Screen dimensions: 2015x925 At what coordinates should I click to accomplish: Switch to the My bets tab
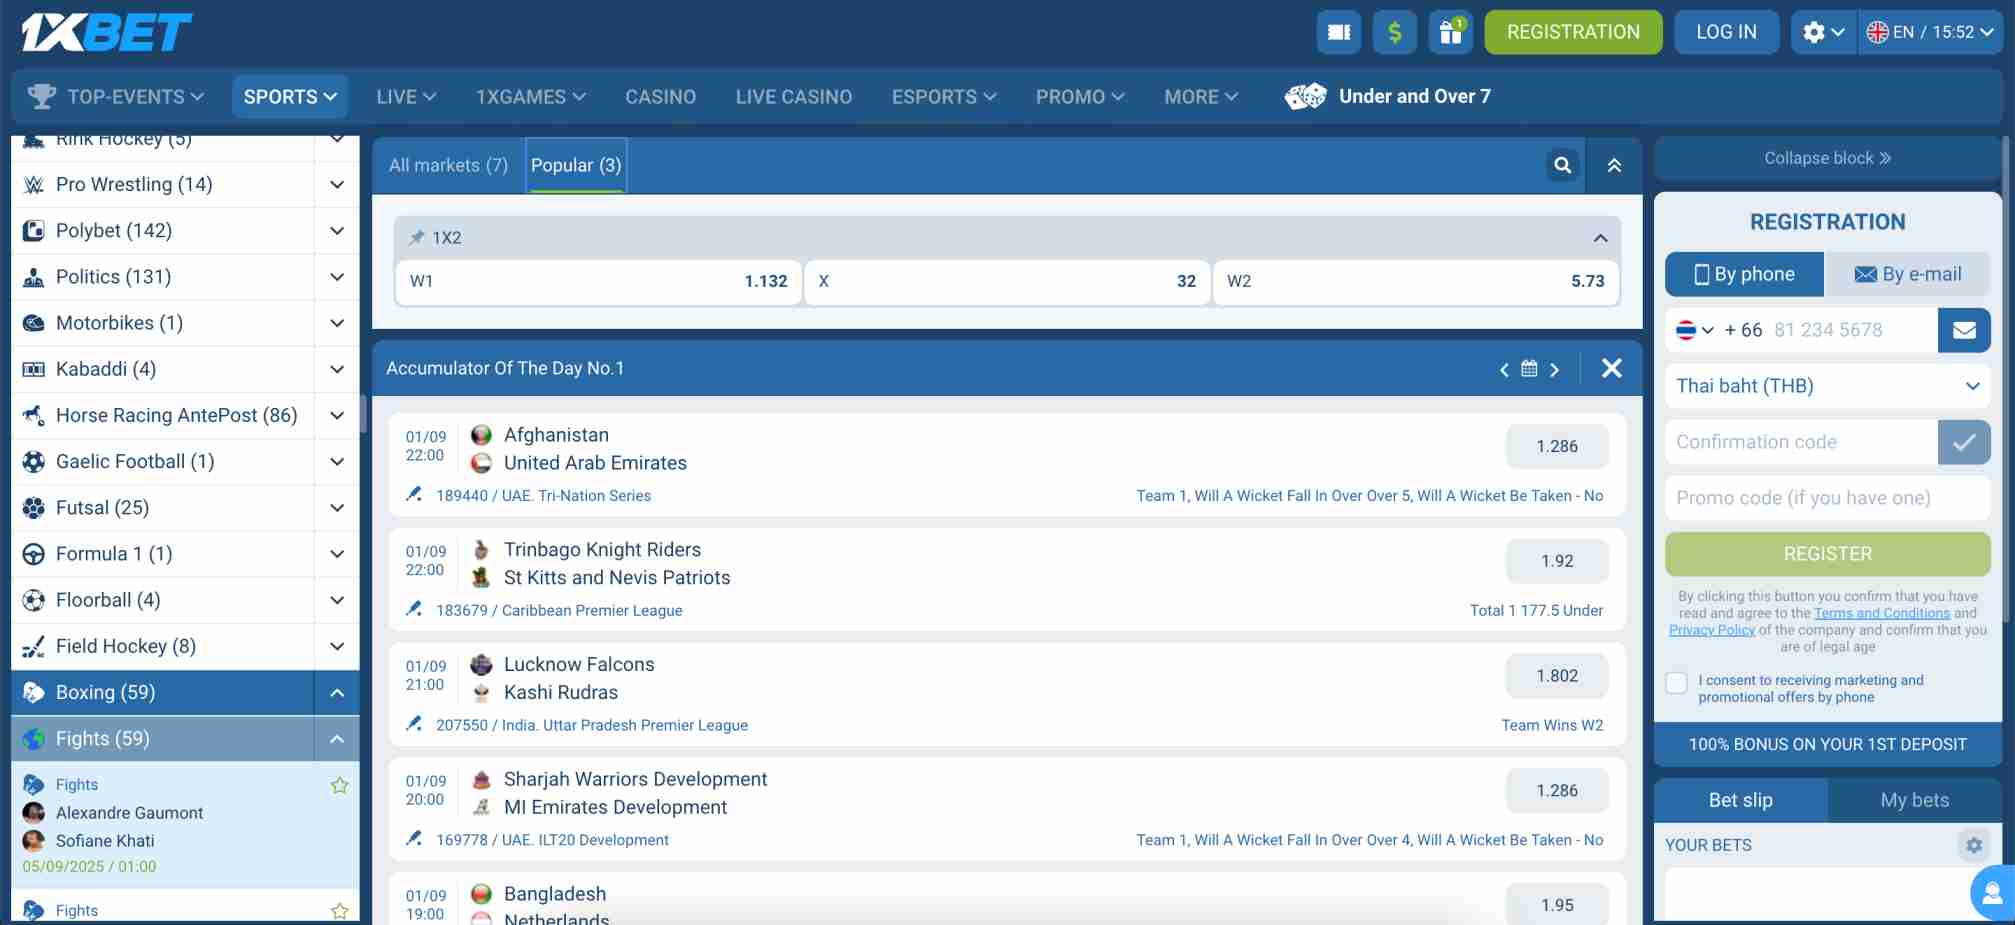tap(1914, 800)
